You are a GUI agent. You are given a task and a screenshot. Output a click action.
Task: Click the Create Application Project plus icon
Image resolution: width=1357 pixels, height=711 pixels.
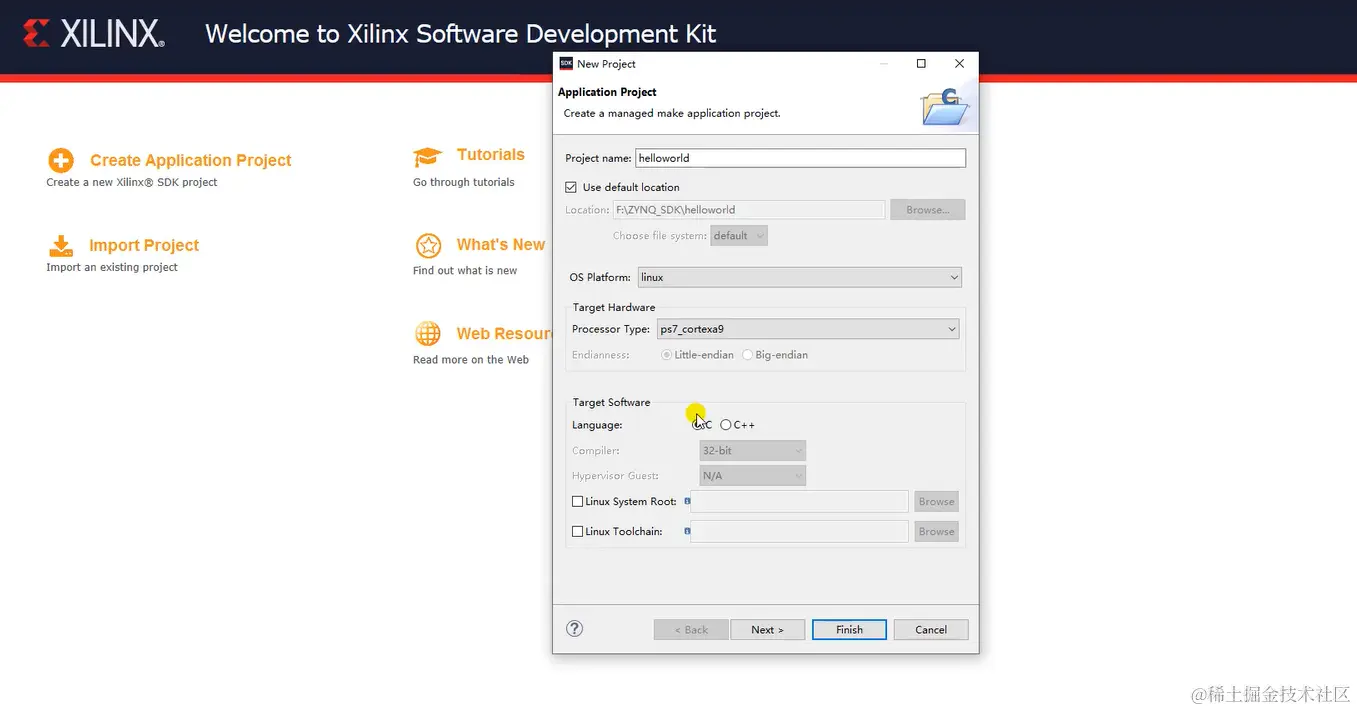pos(61,160)
